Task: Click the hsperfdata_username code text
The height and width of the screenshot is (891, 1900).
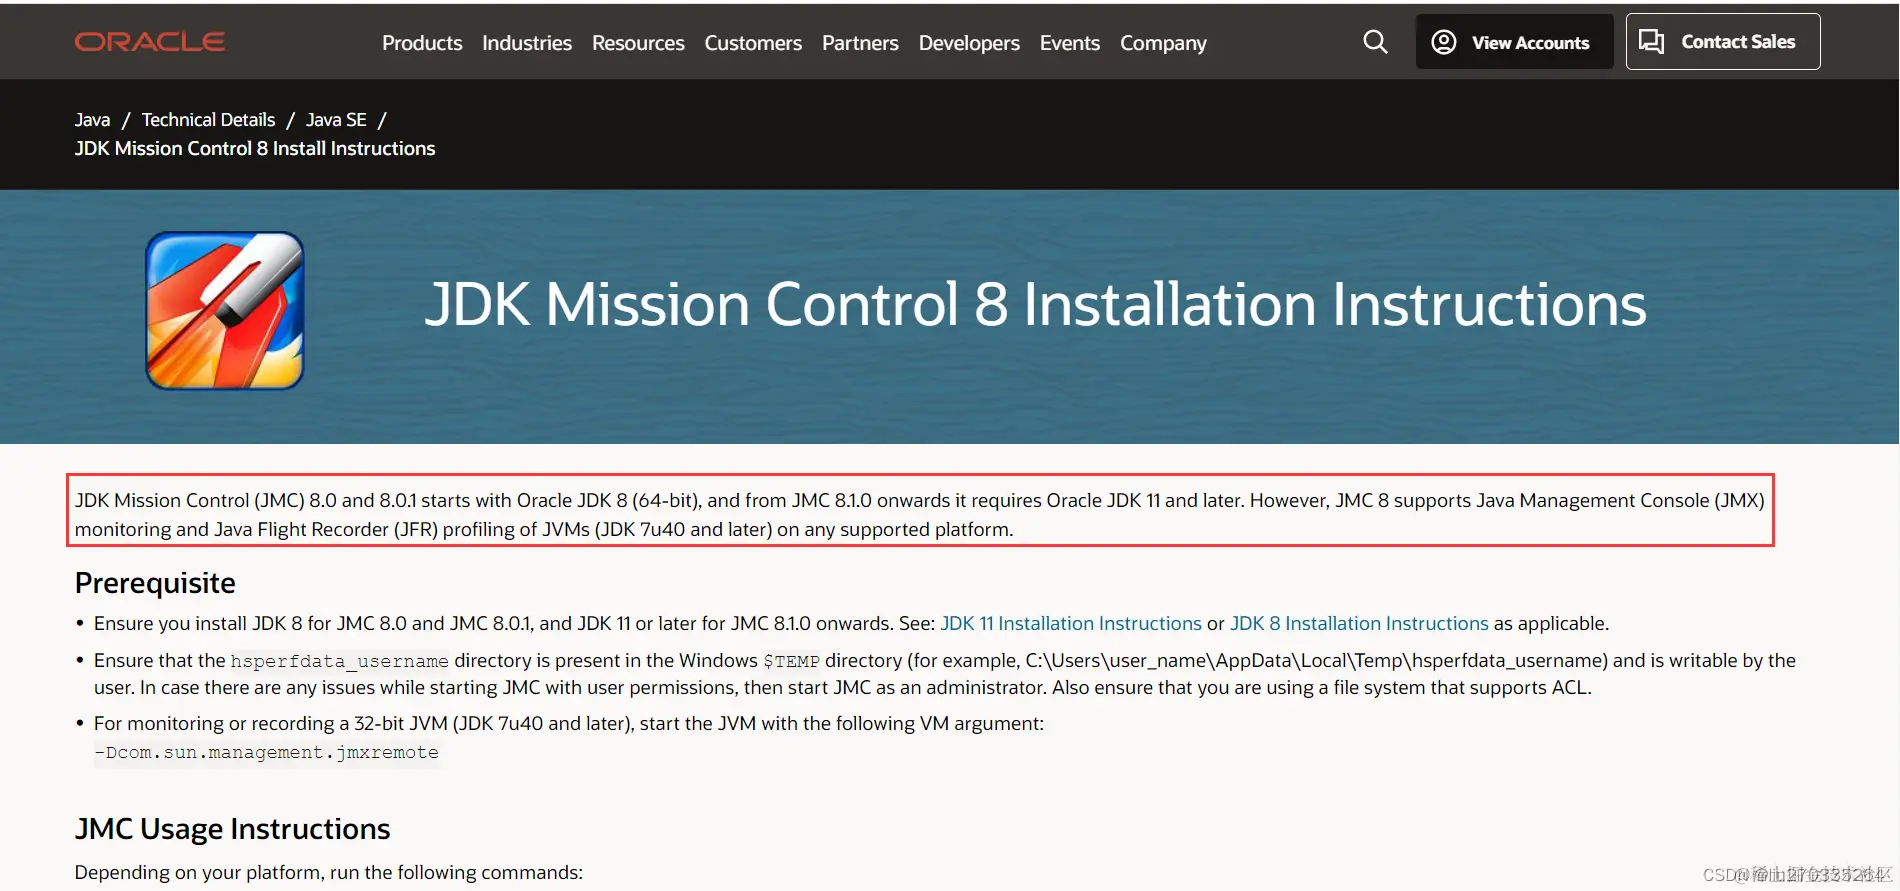Action: point(339,661)
